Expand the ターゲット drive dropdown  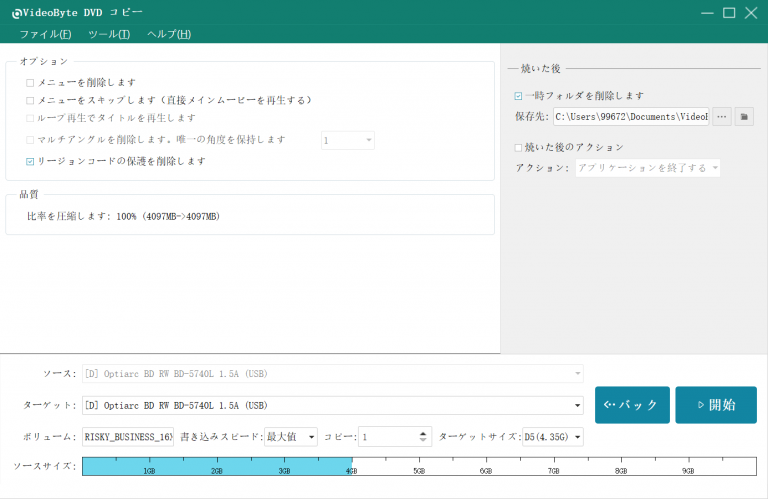578,406
